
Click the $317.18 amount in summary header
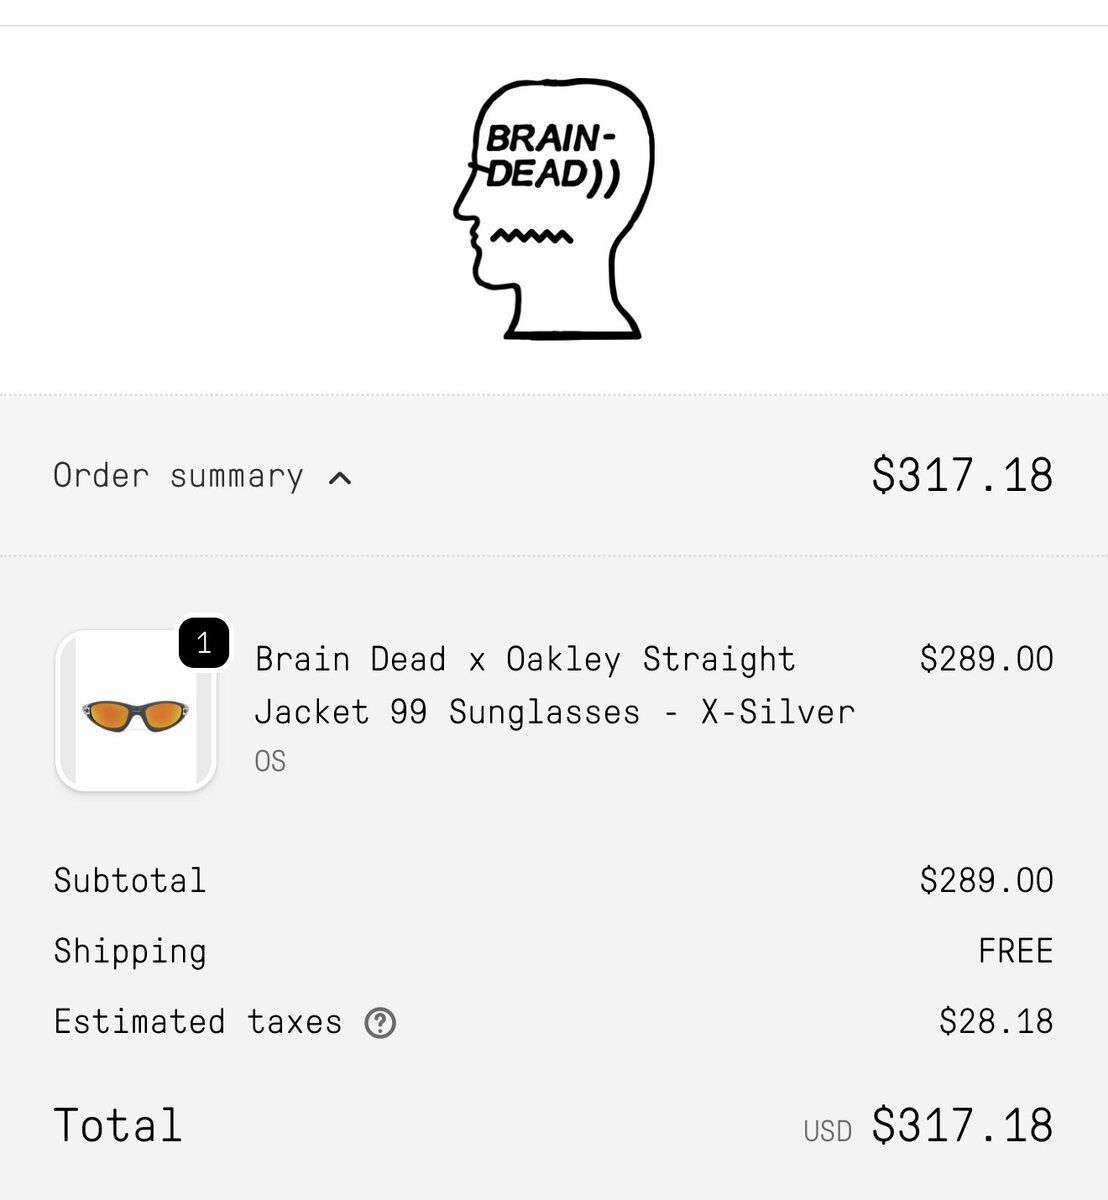962,475
